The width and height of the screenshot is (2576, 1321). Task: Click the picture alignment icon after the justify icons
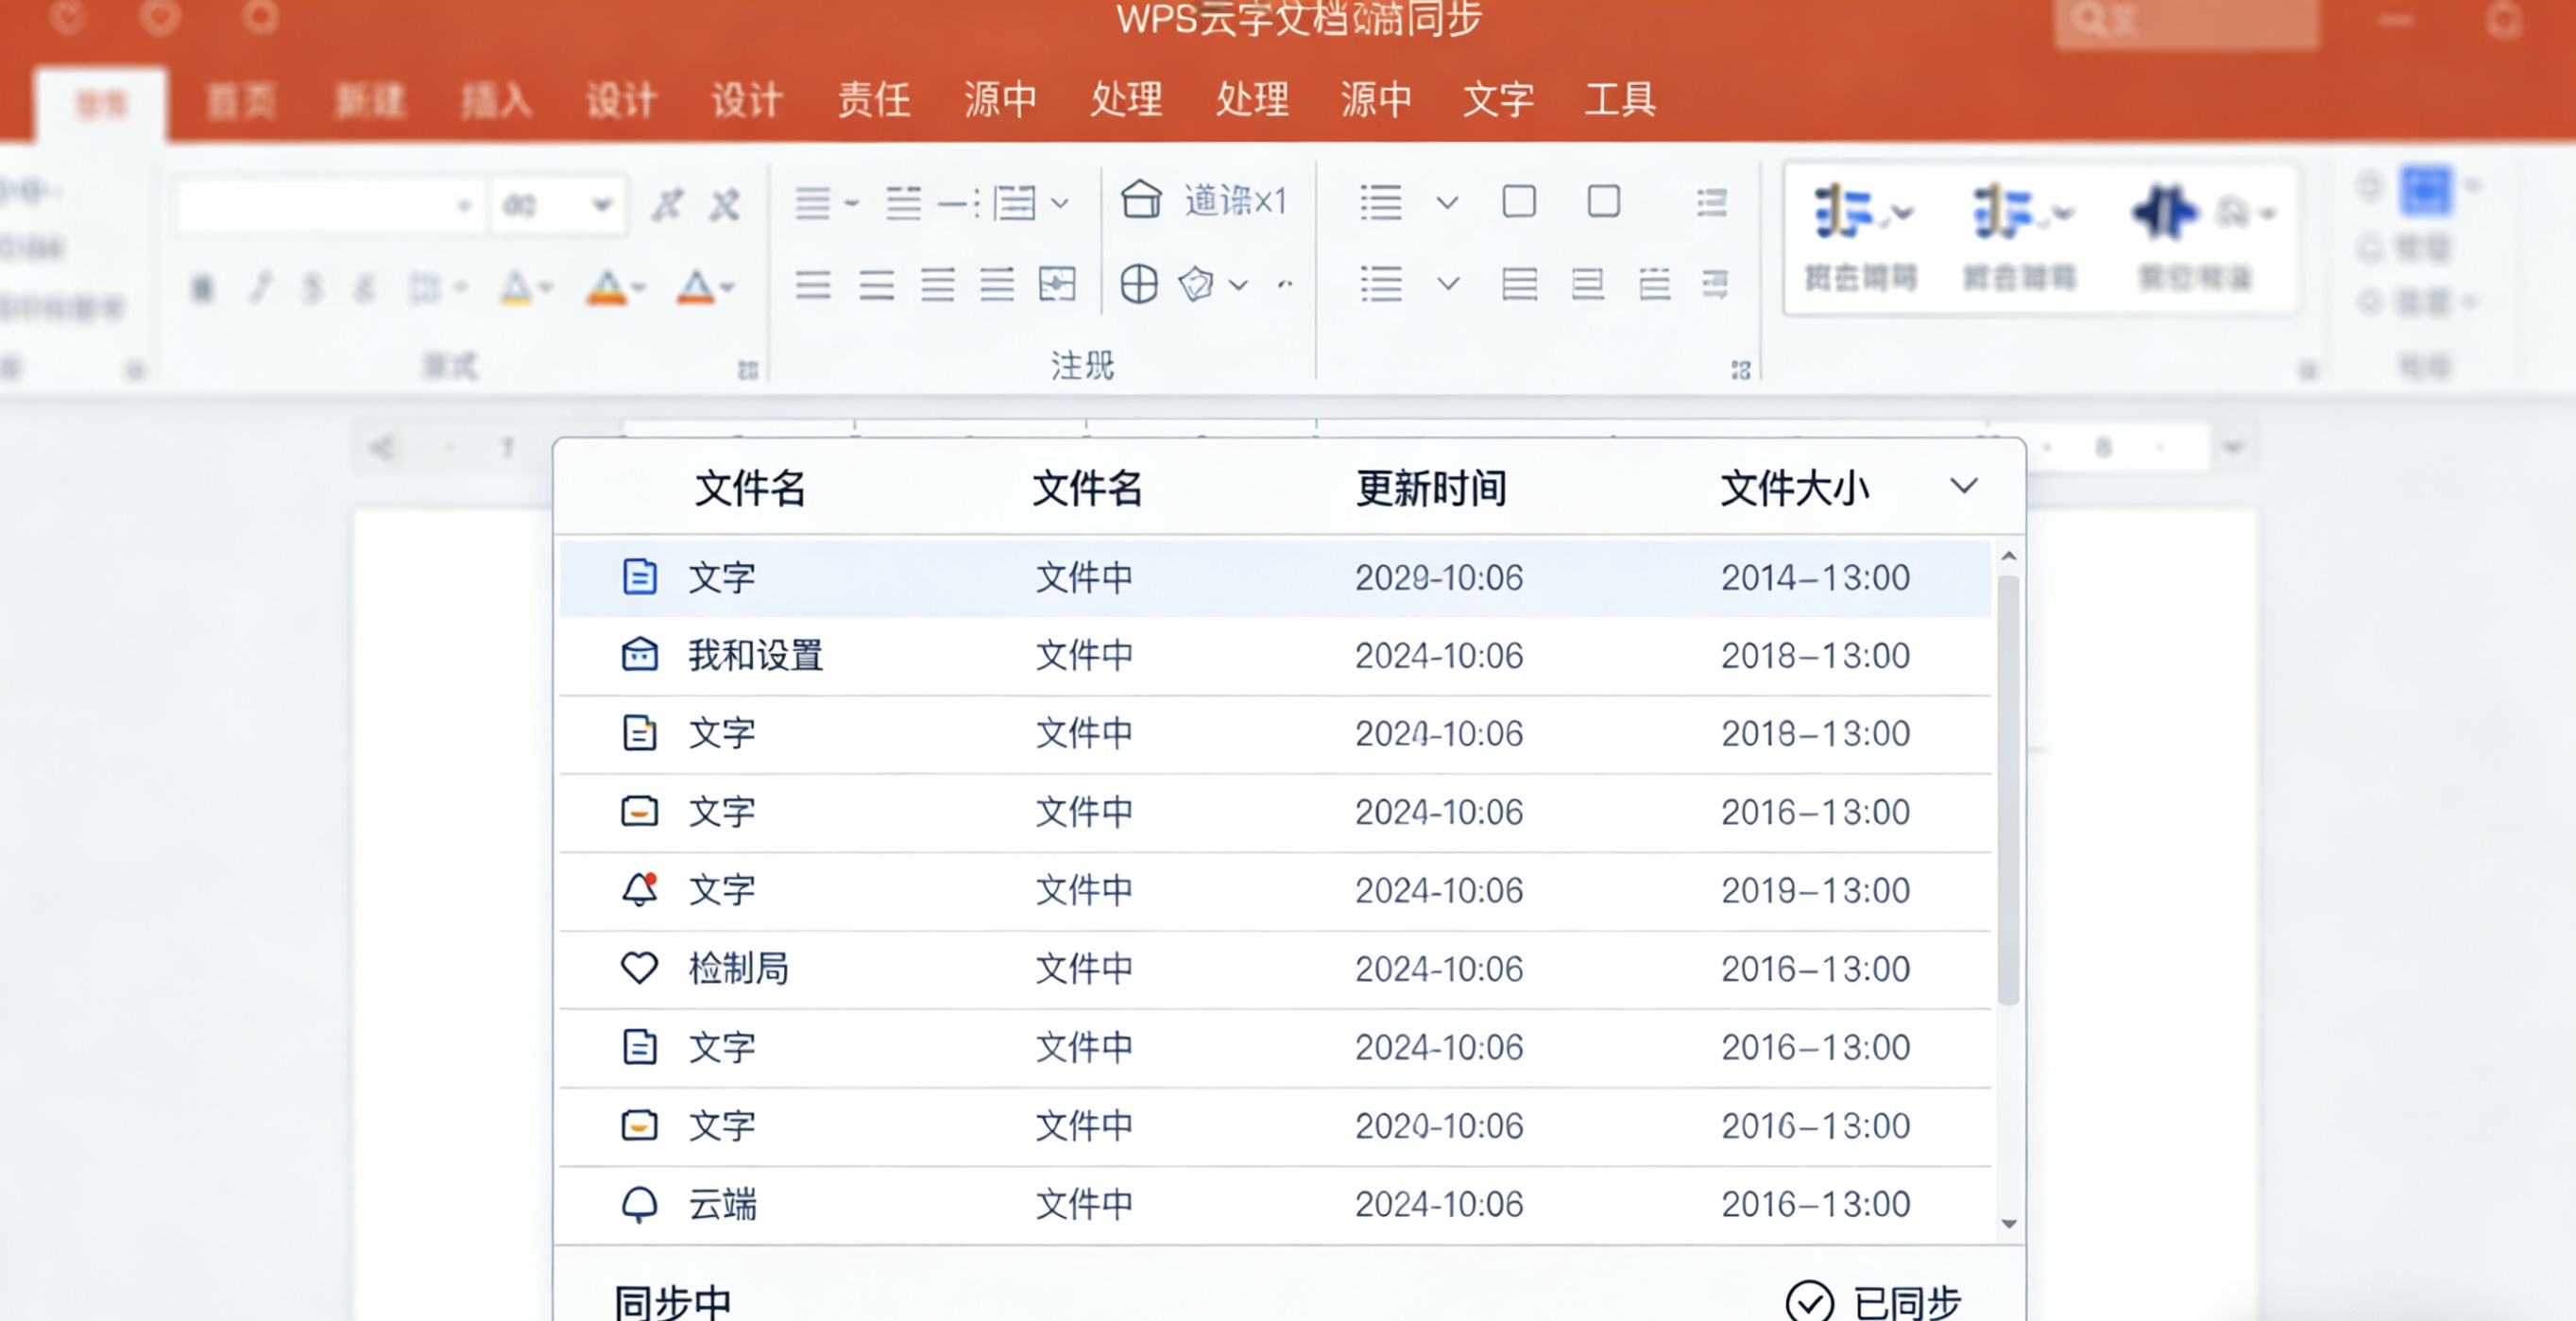click(1057, 285)
